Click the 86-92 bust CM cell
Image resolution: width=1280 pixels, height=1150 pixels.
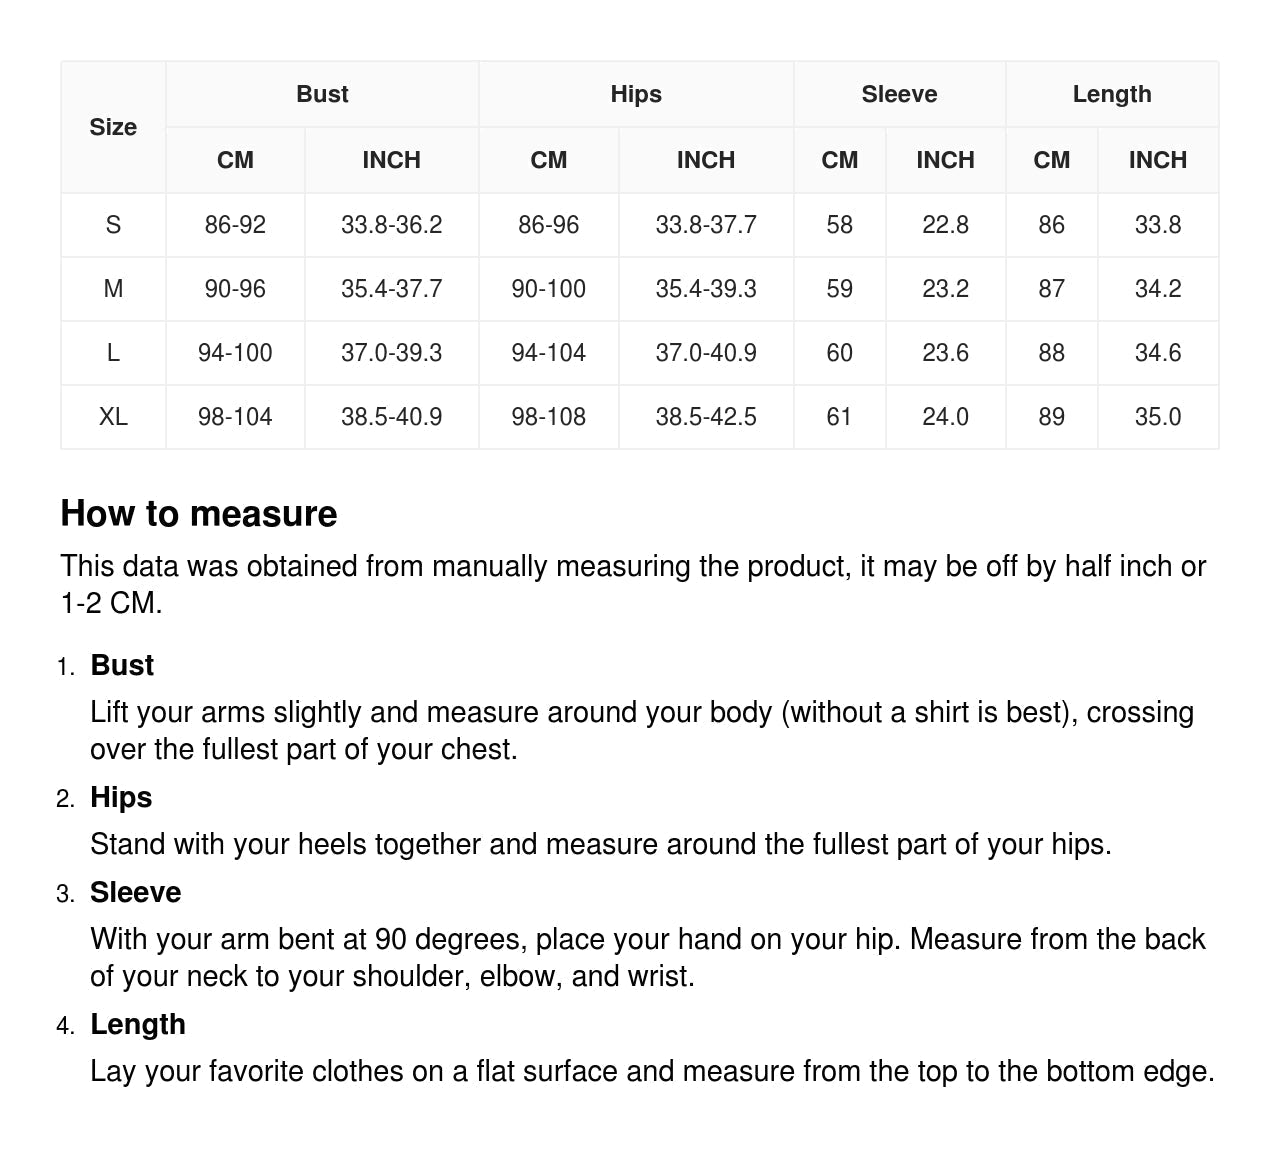(x=235, y=225)
